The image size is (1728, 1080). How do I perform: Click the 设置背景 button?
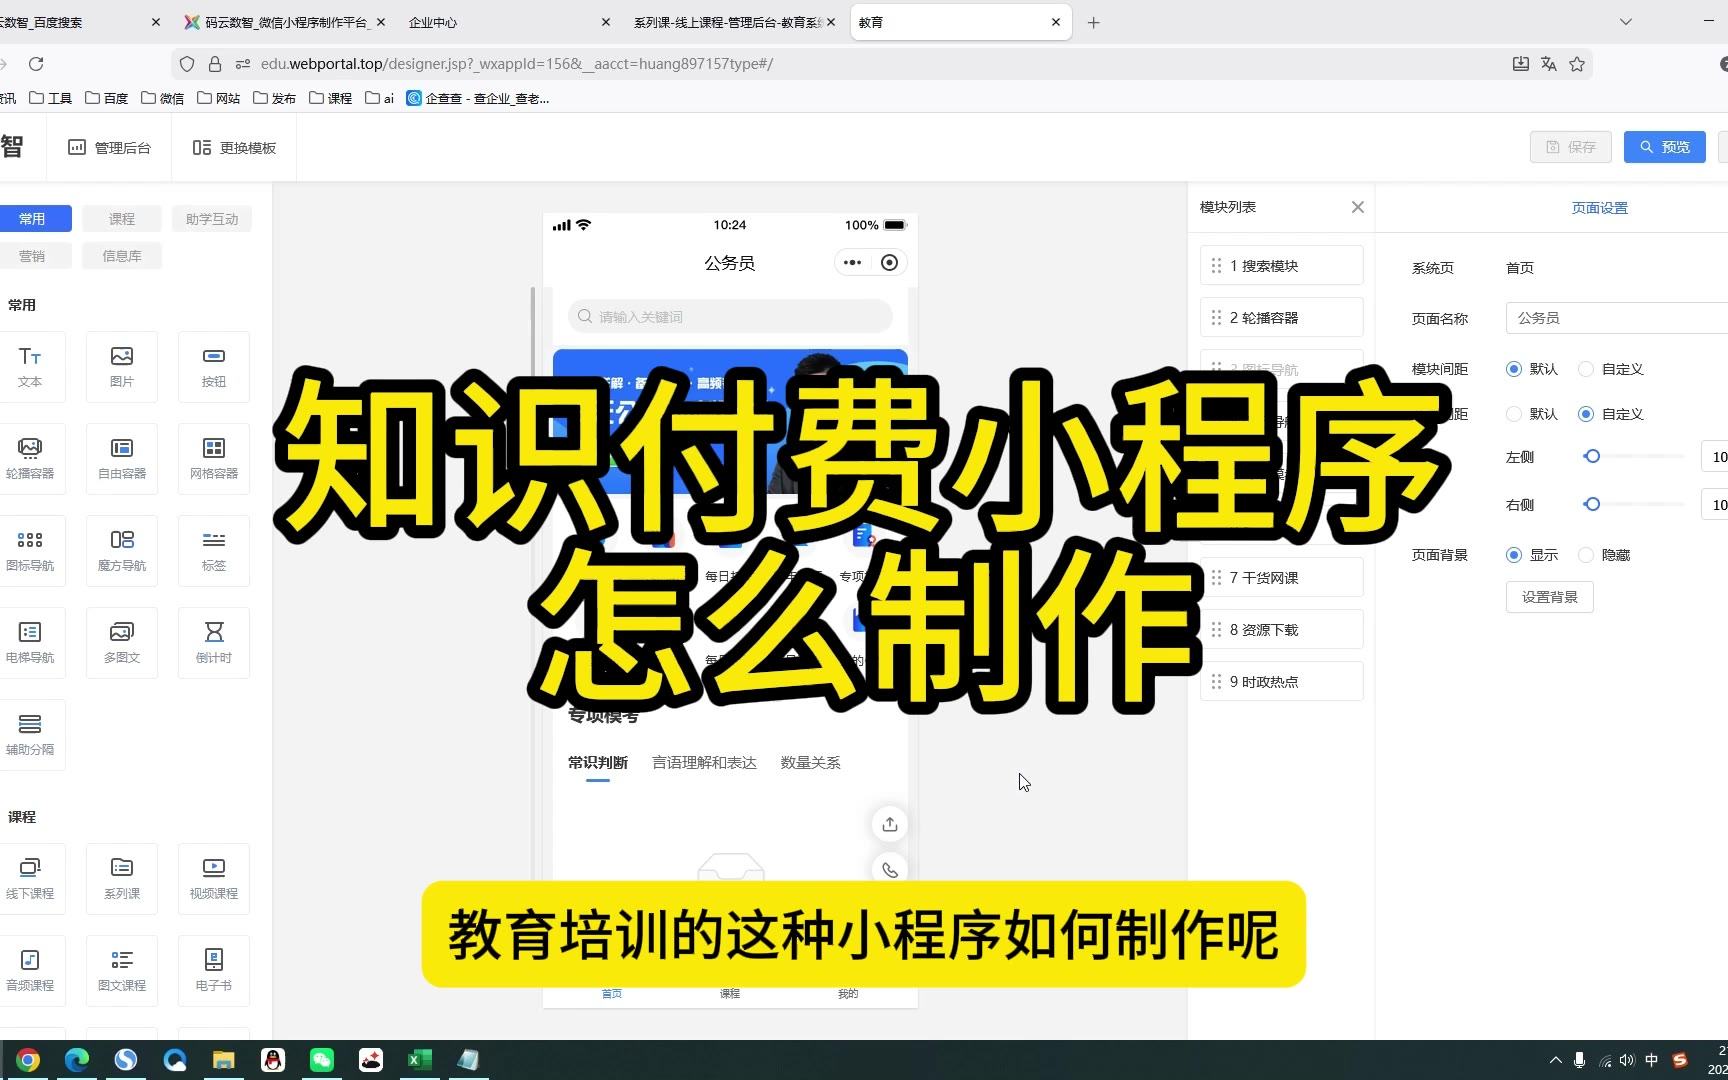tap(1549, 597)
